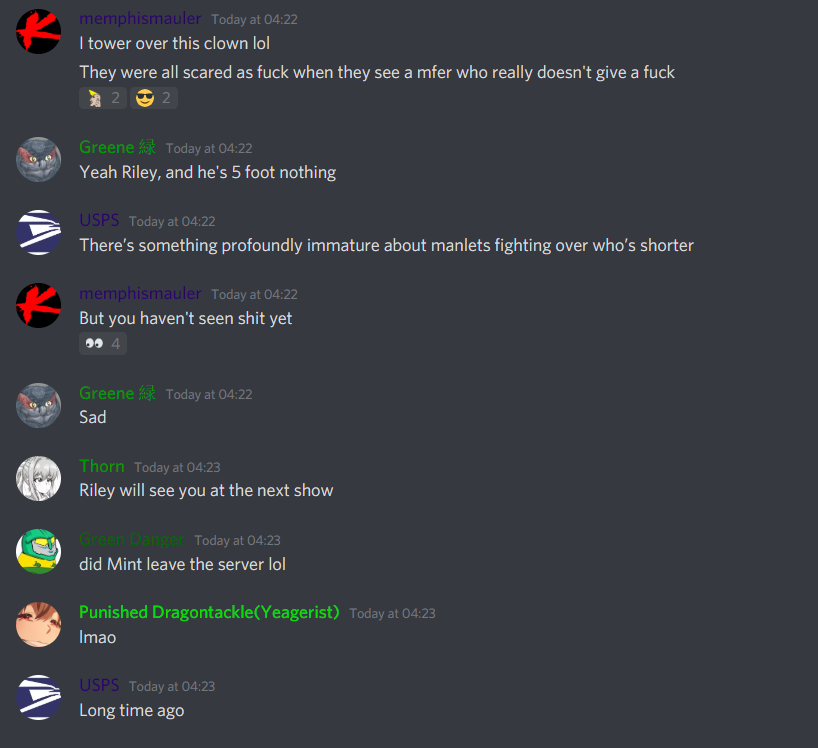Click memphismauler's avatar beside 'But you haven't seen'
Viewport: 818px width, 748px height.
tap(39, 306)
